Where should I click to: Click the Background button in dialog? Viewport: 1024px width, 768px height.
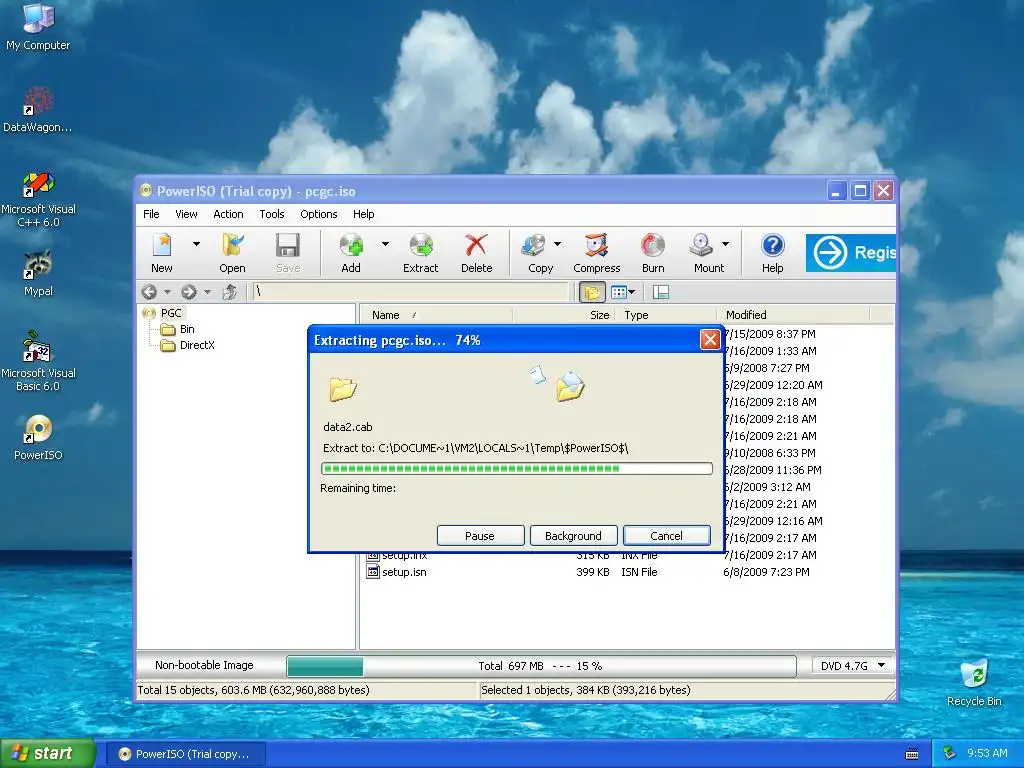tap(573, 536)
